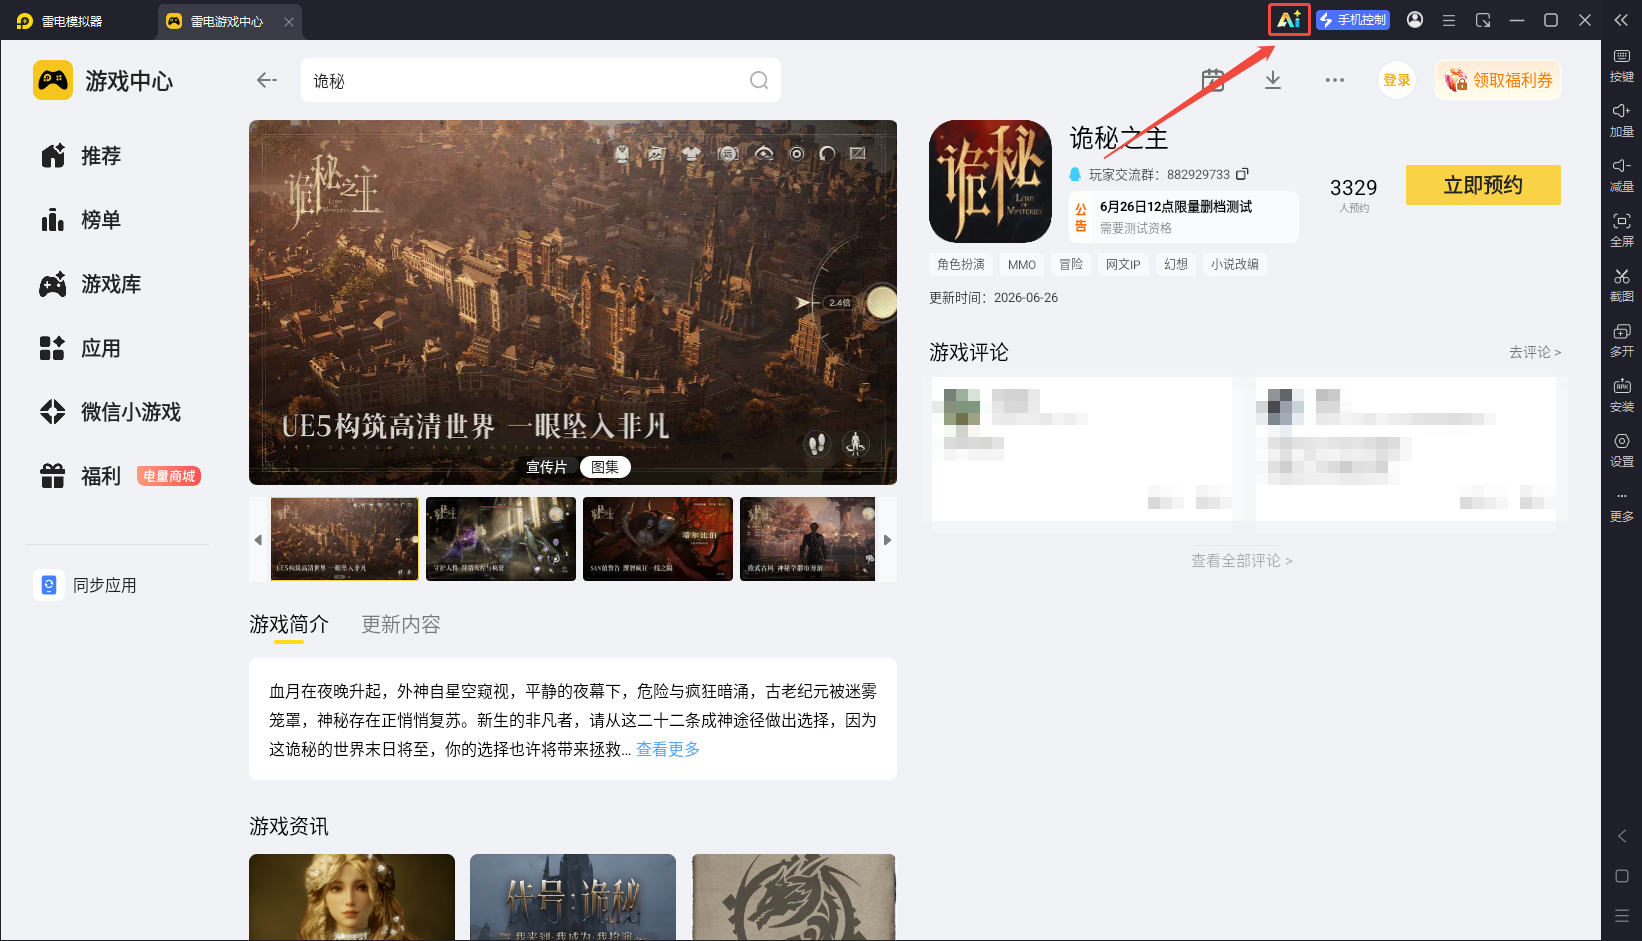This screenshot has width=1642, height=941.
Task: Switch to the 雷电模拟器 tab
Action: click(x=60, y=21)
